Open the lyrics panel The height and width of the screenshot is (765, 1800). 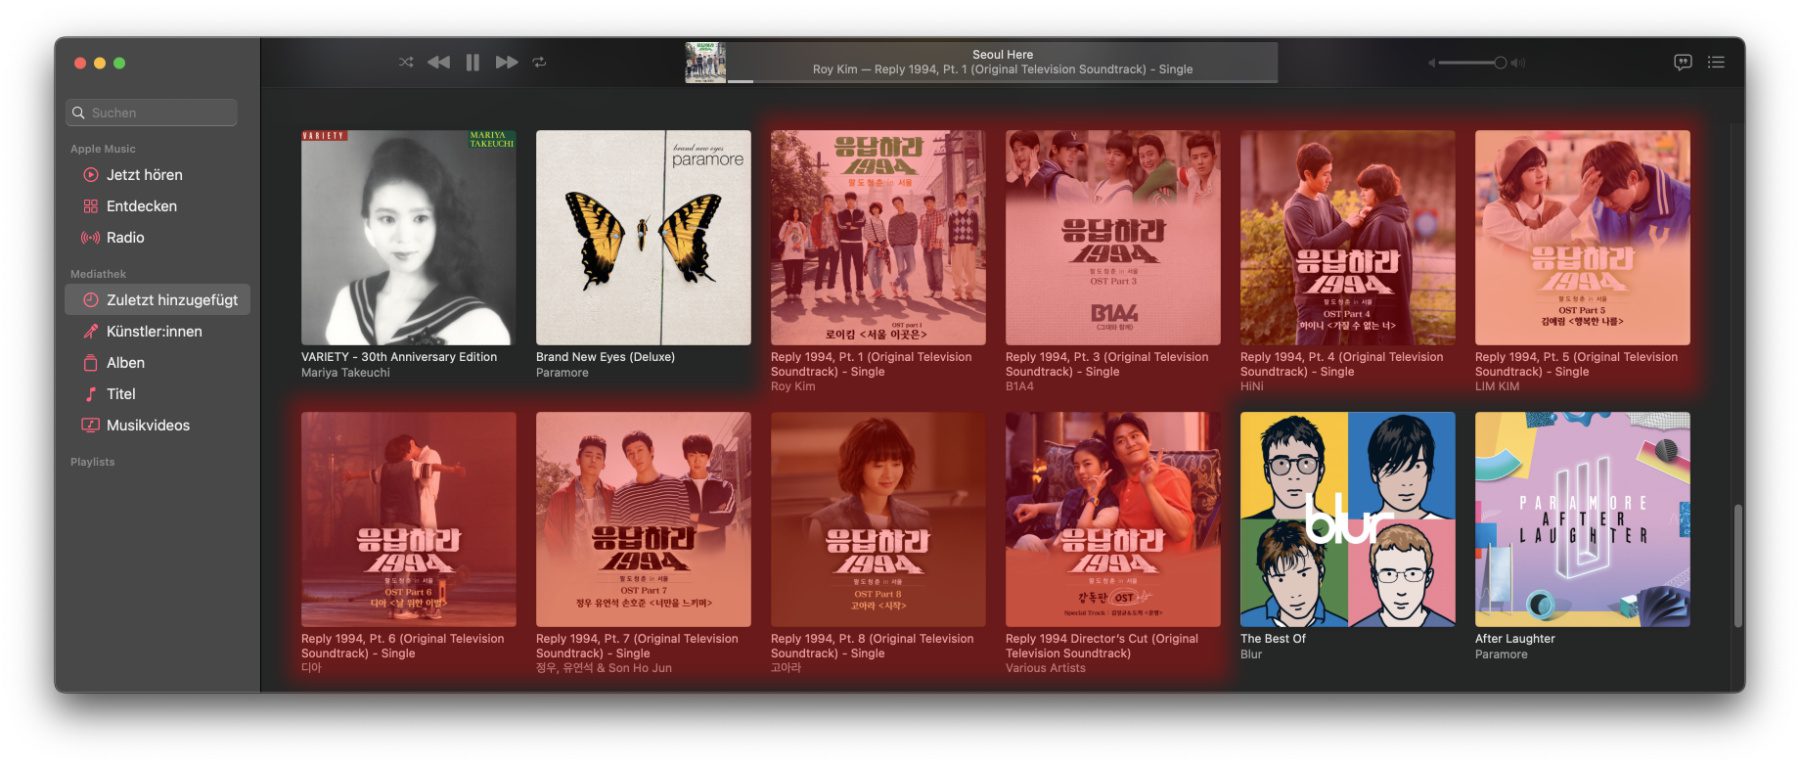(x=1683, y=62)
